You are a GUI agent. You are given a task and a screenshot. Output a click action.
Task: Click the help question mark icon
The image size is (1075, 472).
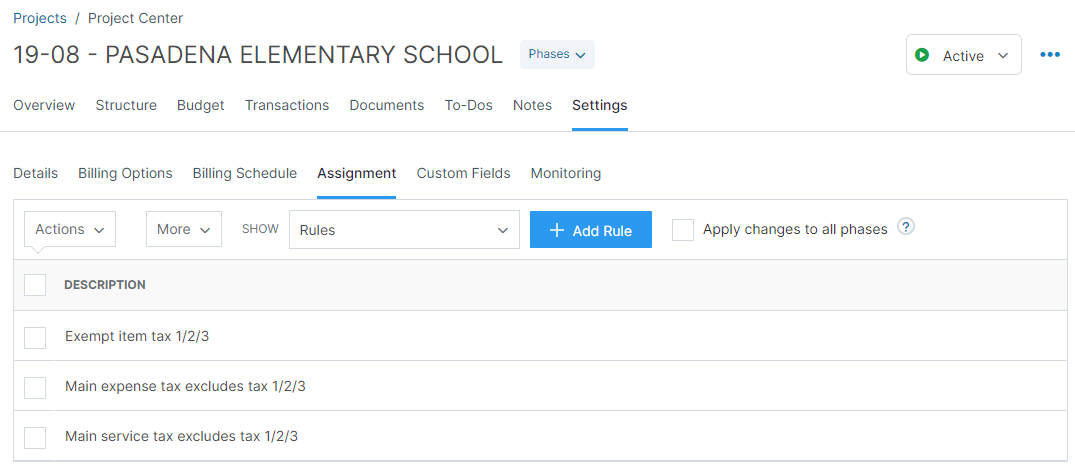(906, 227)
